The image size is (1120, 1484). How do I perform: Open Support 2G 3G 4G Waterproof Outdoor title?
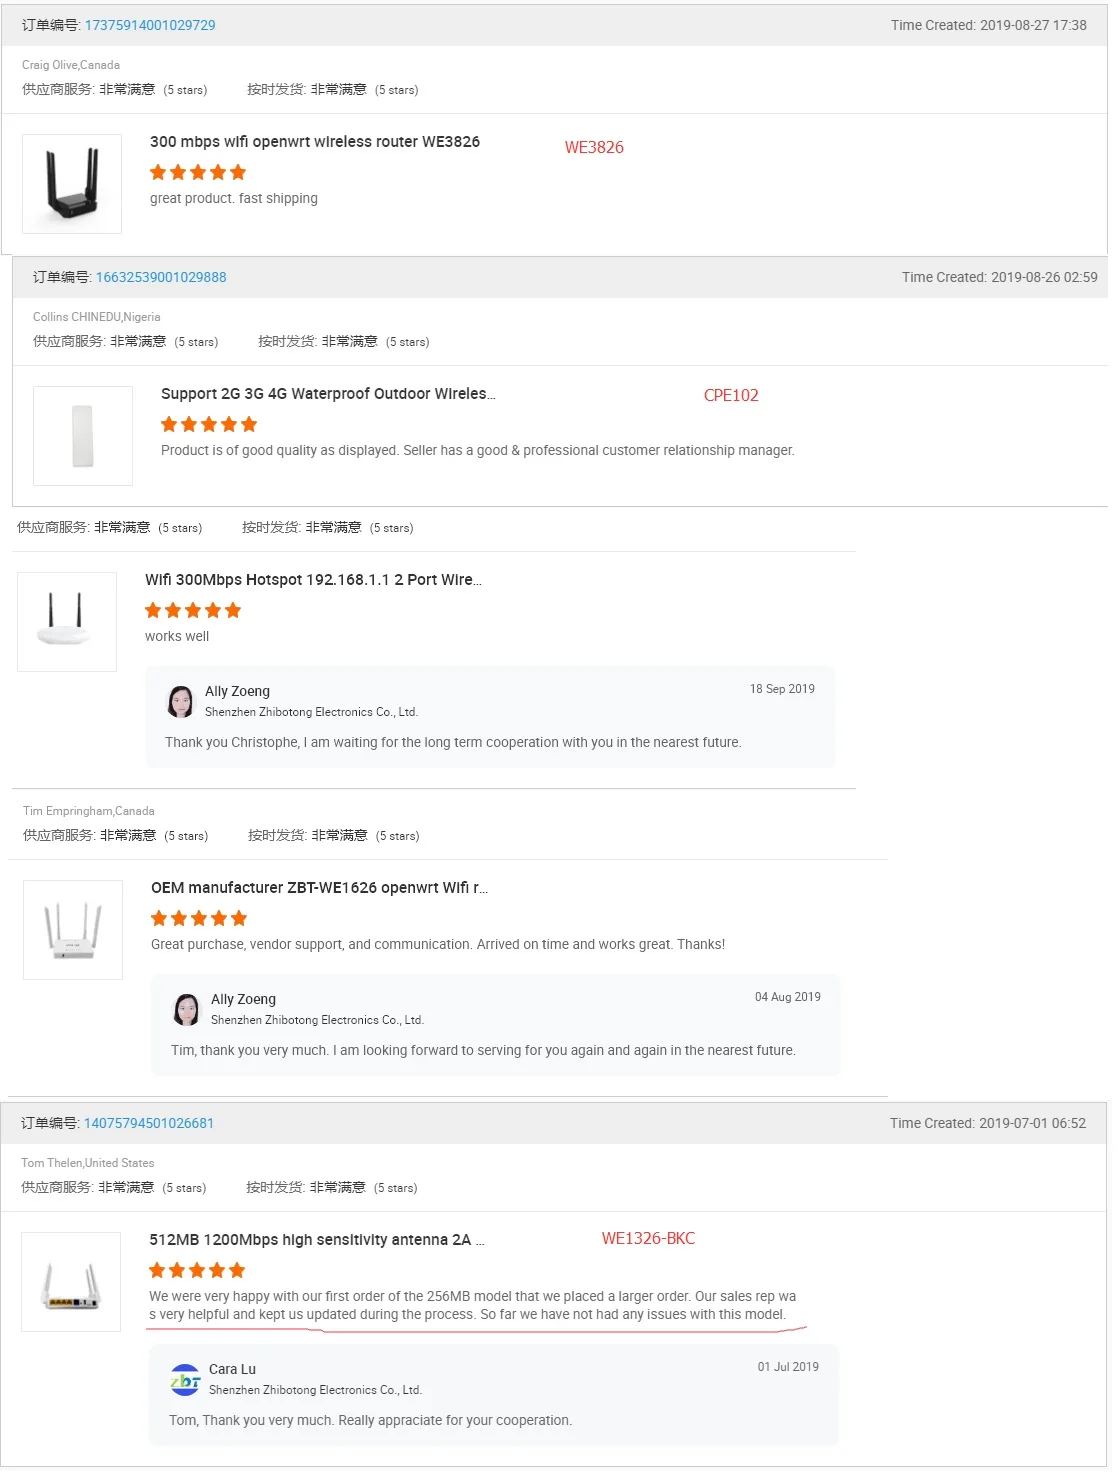tap(328, 394)
